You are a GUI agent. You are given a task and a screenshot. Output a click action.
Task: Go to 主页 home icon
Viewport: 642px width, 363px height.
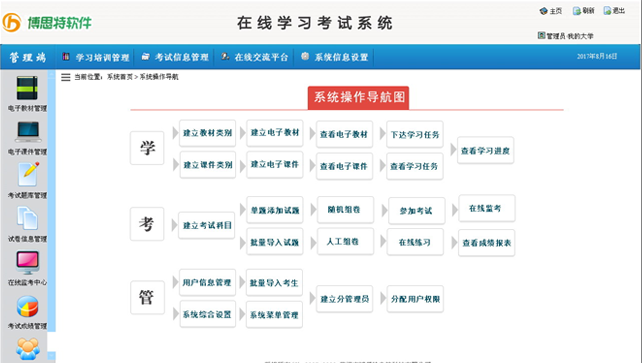point(543,11)
